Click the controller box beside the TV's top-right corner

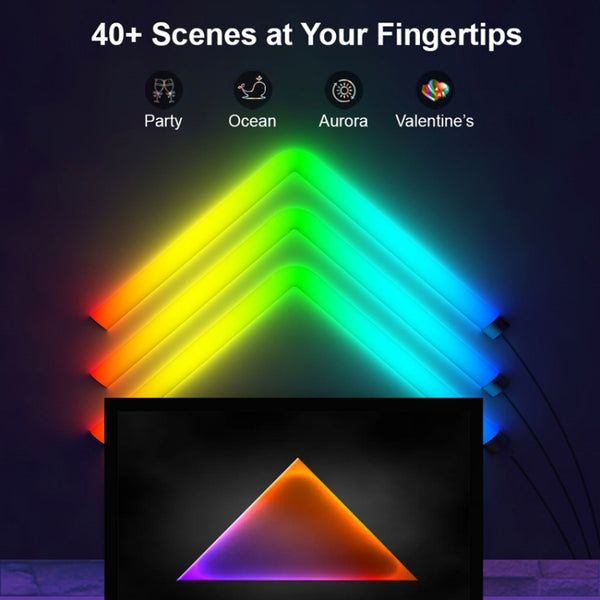click(496, 443)
